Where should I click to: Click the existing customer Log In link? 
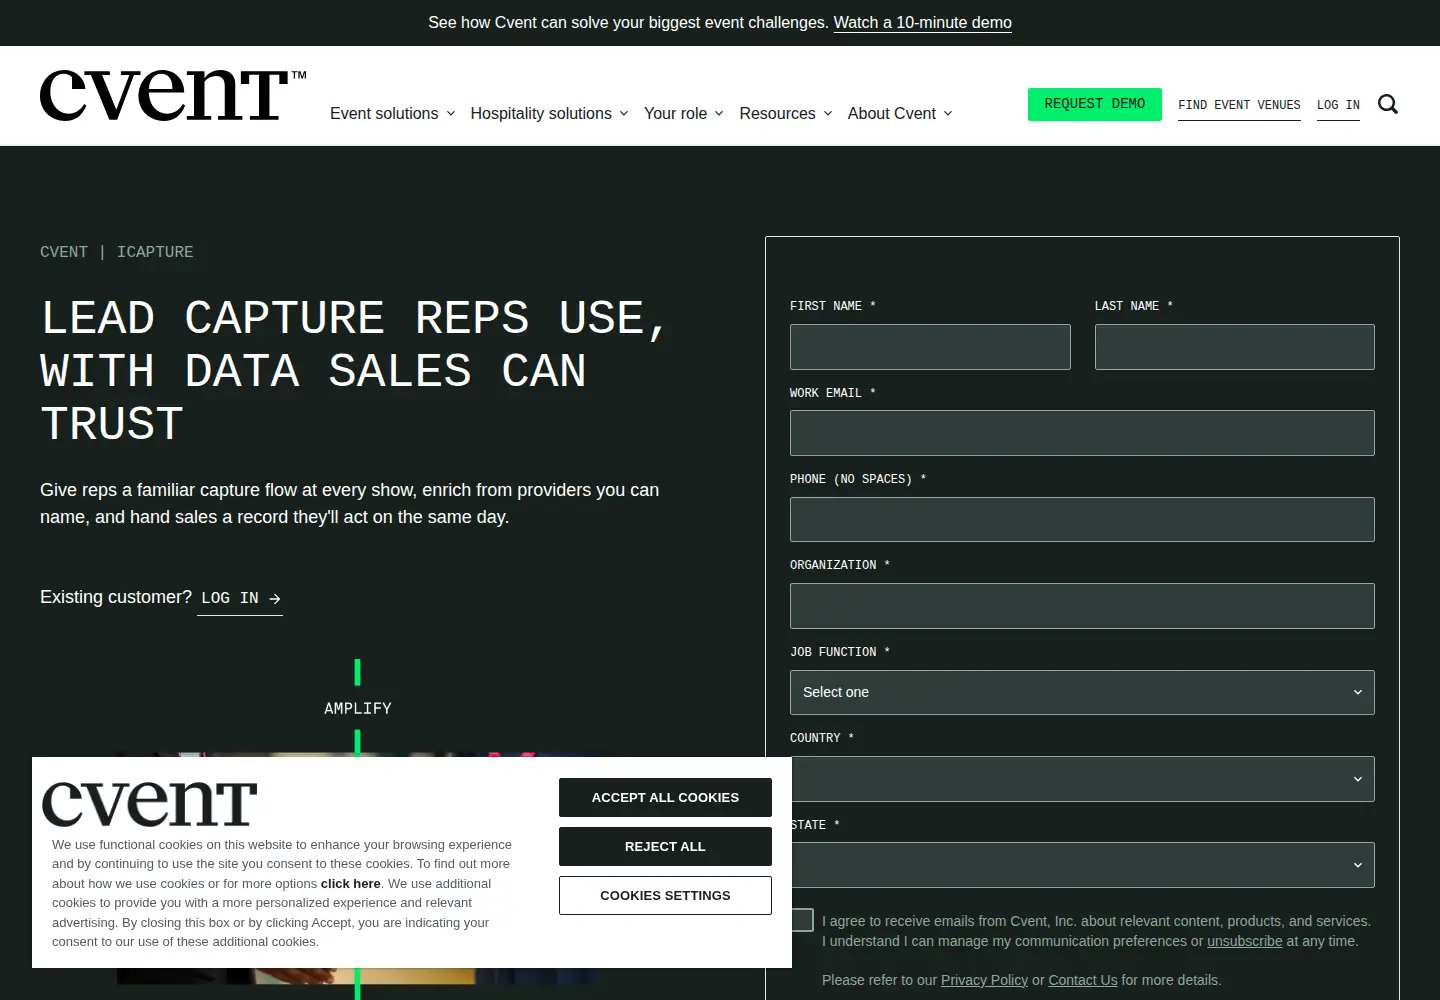(x=240, y=598)
